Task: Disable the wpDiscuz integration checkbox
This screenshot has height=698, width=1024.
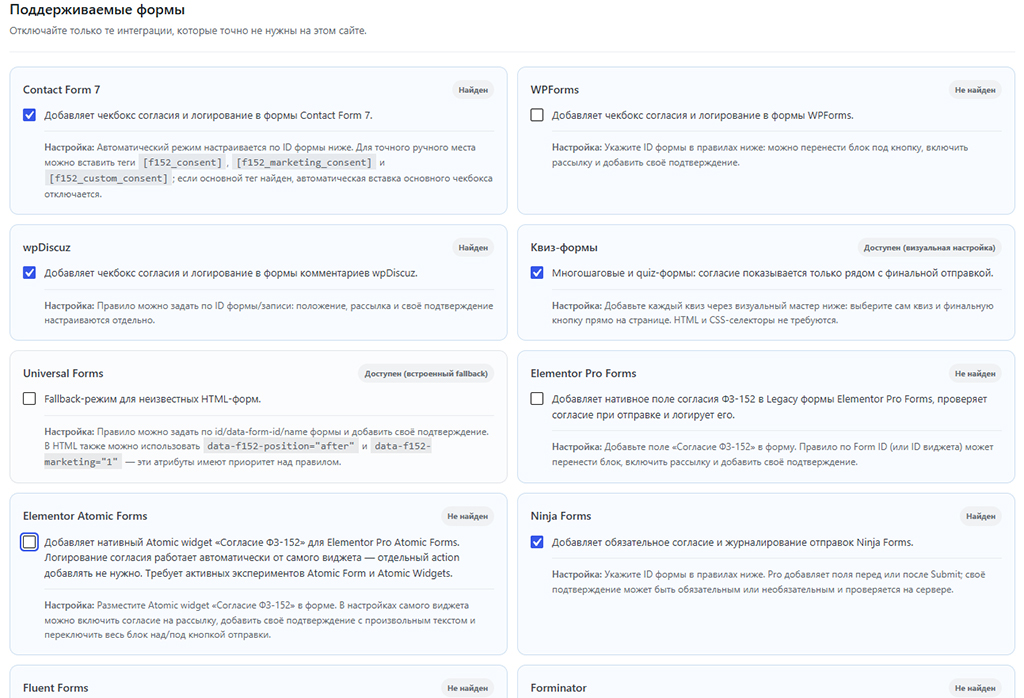Action: (x=29, y=272)
